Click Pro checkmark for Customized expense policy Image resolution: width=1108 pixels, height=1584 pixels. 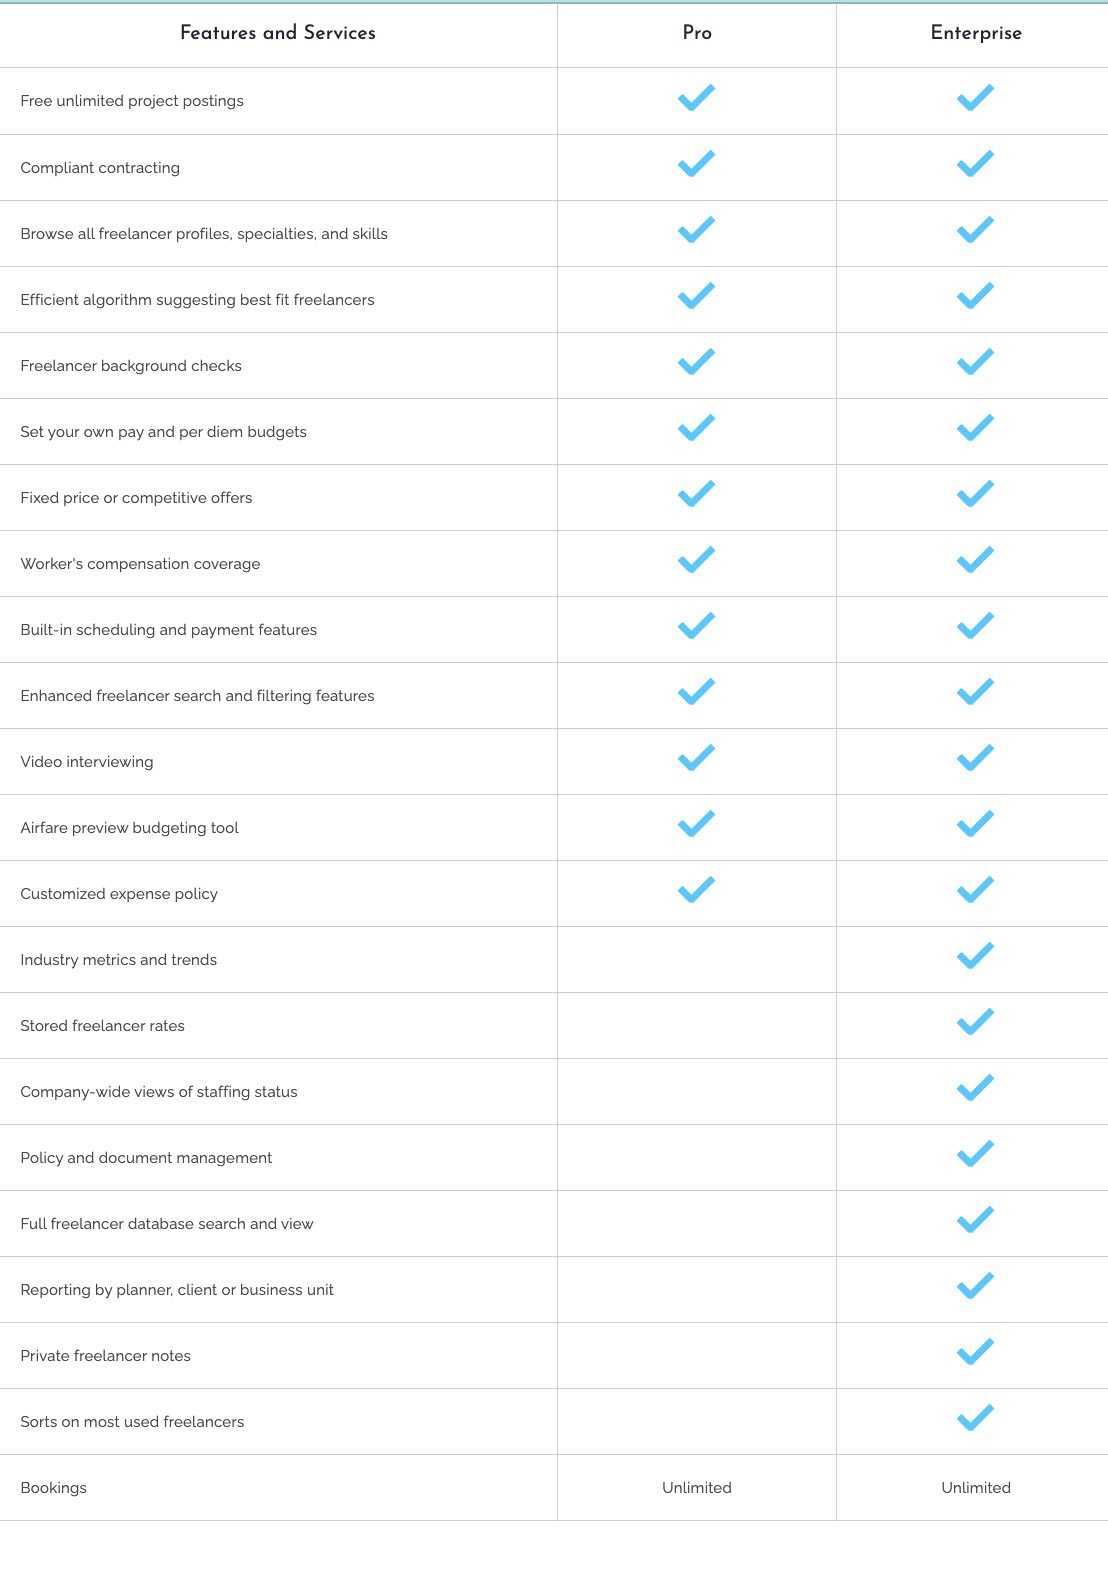(x=696, y=891)
